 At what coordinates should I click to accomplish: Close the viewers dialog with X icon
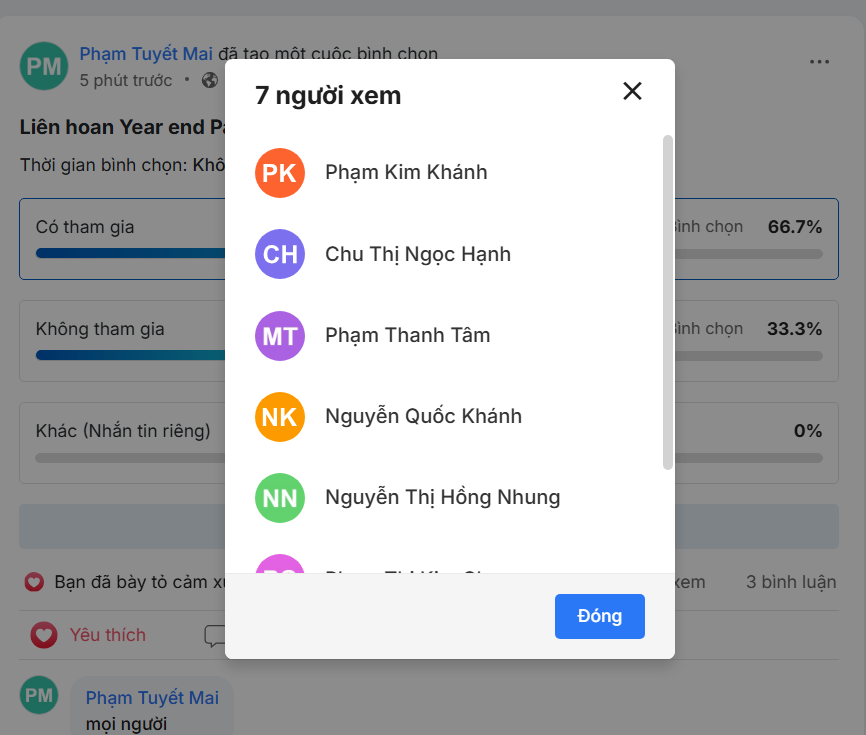pos(632,92)
